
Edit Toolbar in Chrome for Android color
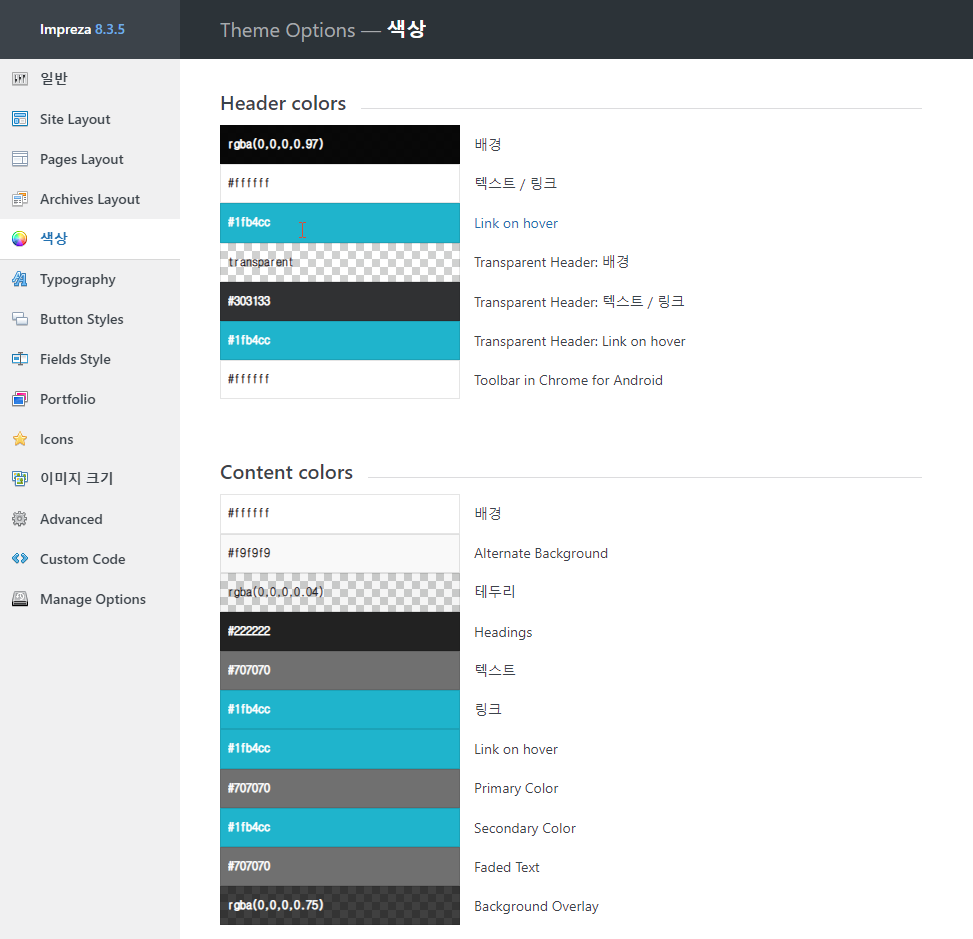(339, 379)
